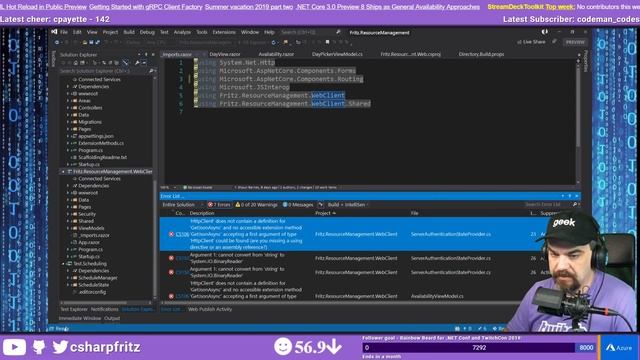Expand the appsettings.json node
The image size is (640, 360).
(68, 136)
